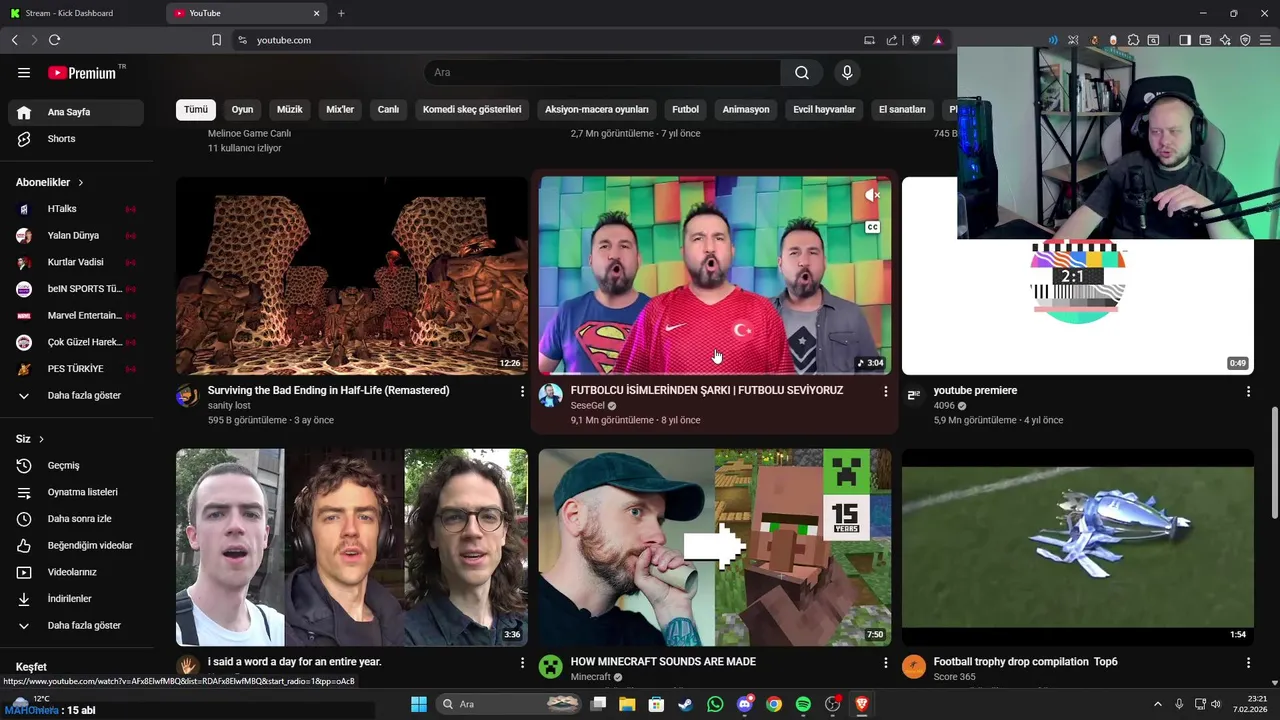Screen dimensions: 1280x720
Task: Expand more subscriptions under PES TÜRKİYE
Action: point(76,396)
